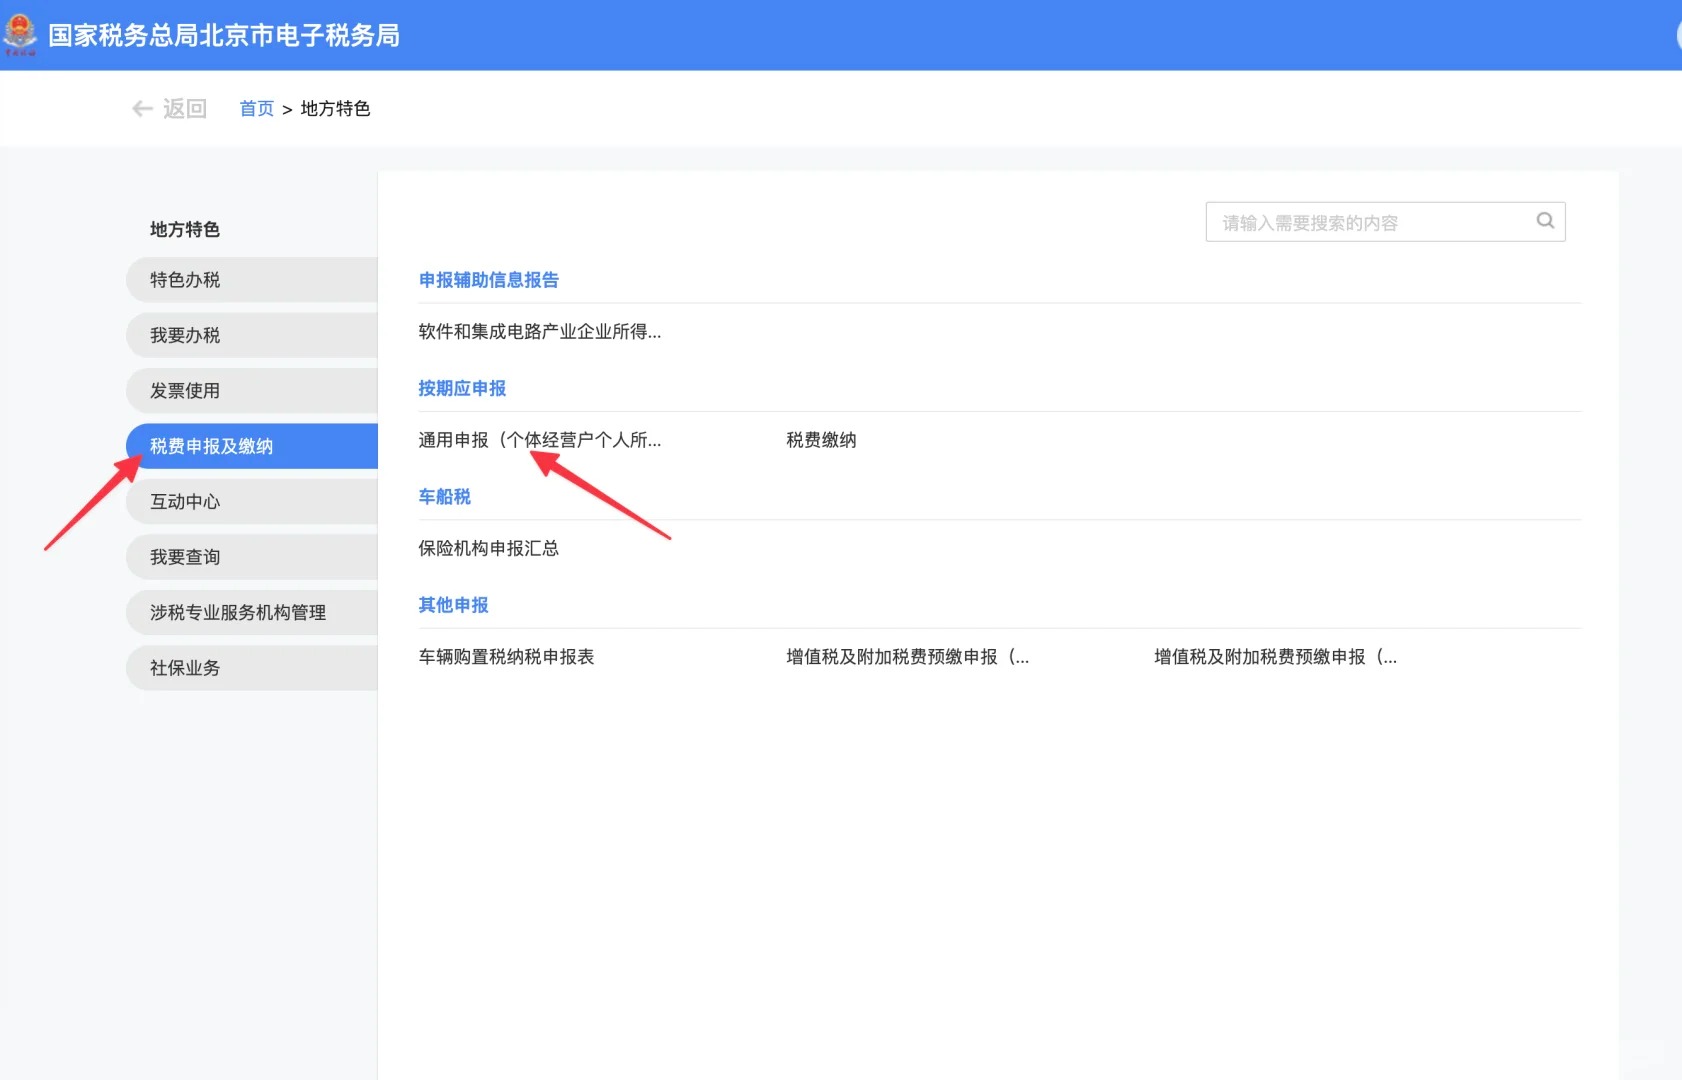Select the 税费申报及缴纳 sidebar item
Image resolution: width=1682 pixels, height=1080 pixels.
click(x=252, y=446)
